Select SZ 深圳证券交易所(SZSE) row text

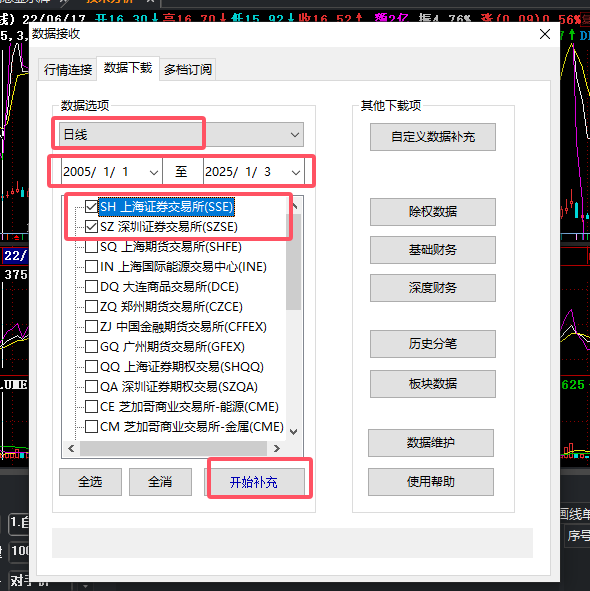169,227
